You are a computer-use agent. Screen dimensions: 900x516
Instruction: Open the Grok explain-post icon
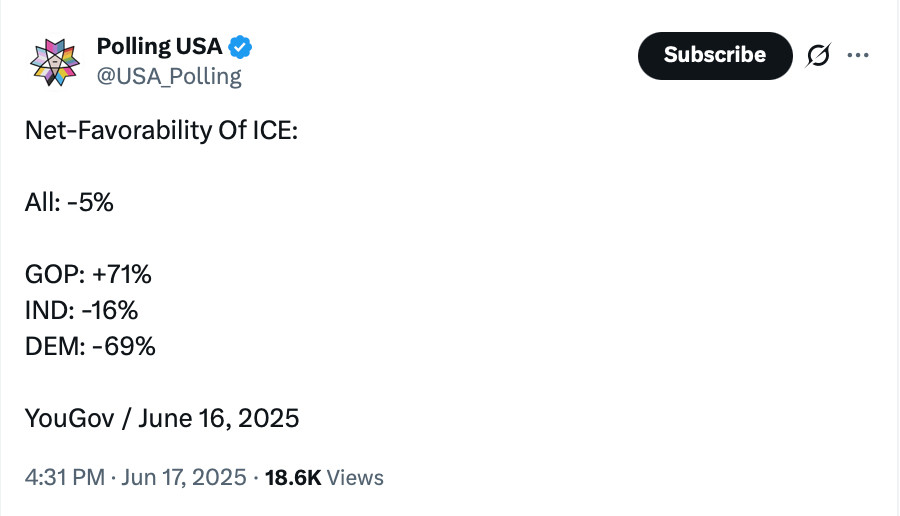coord(818,55)
